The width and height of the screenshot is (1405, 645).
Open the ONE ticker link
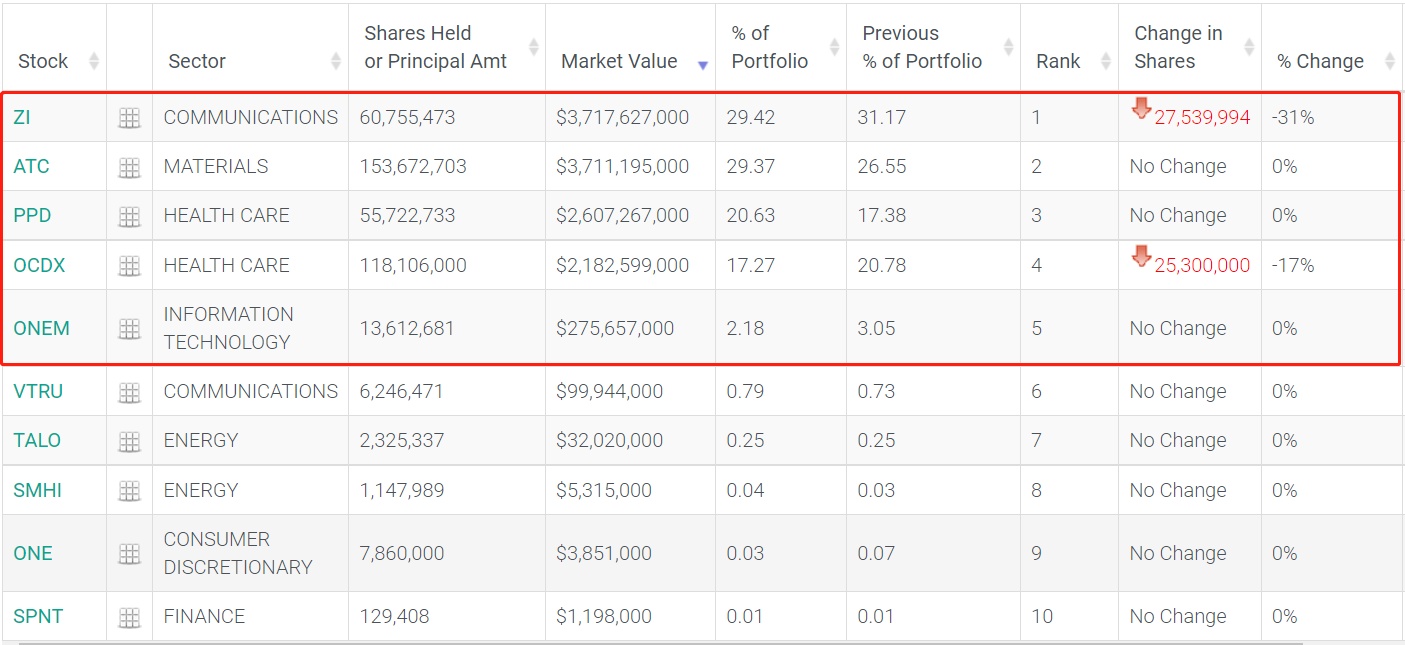point(33,553)
